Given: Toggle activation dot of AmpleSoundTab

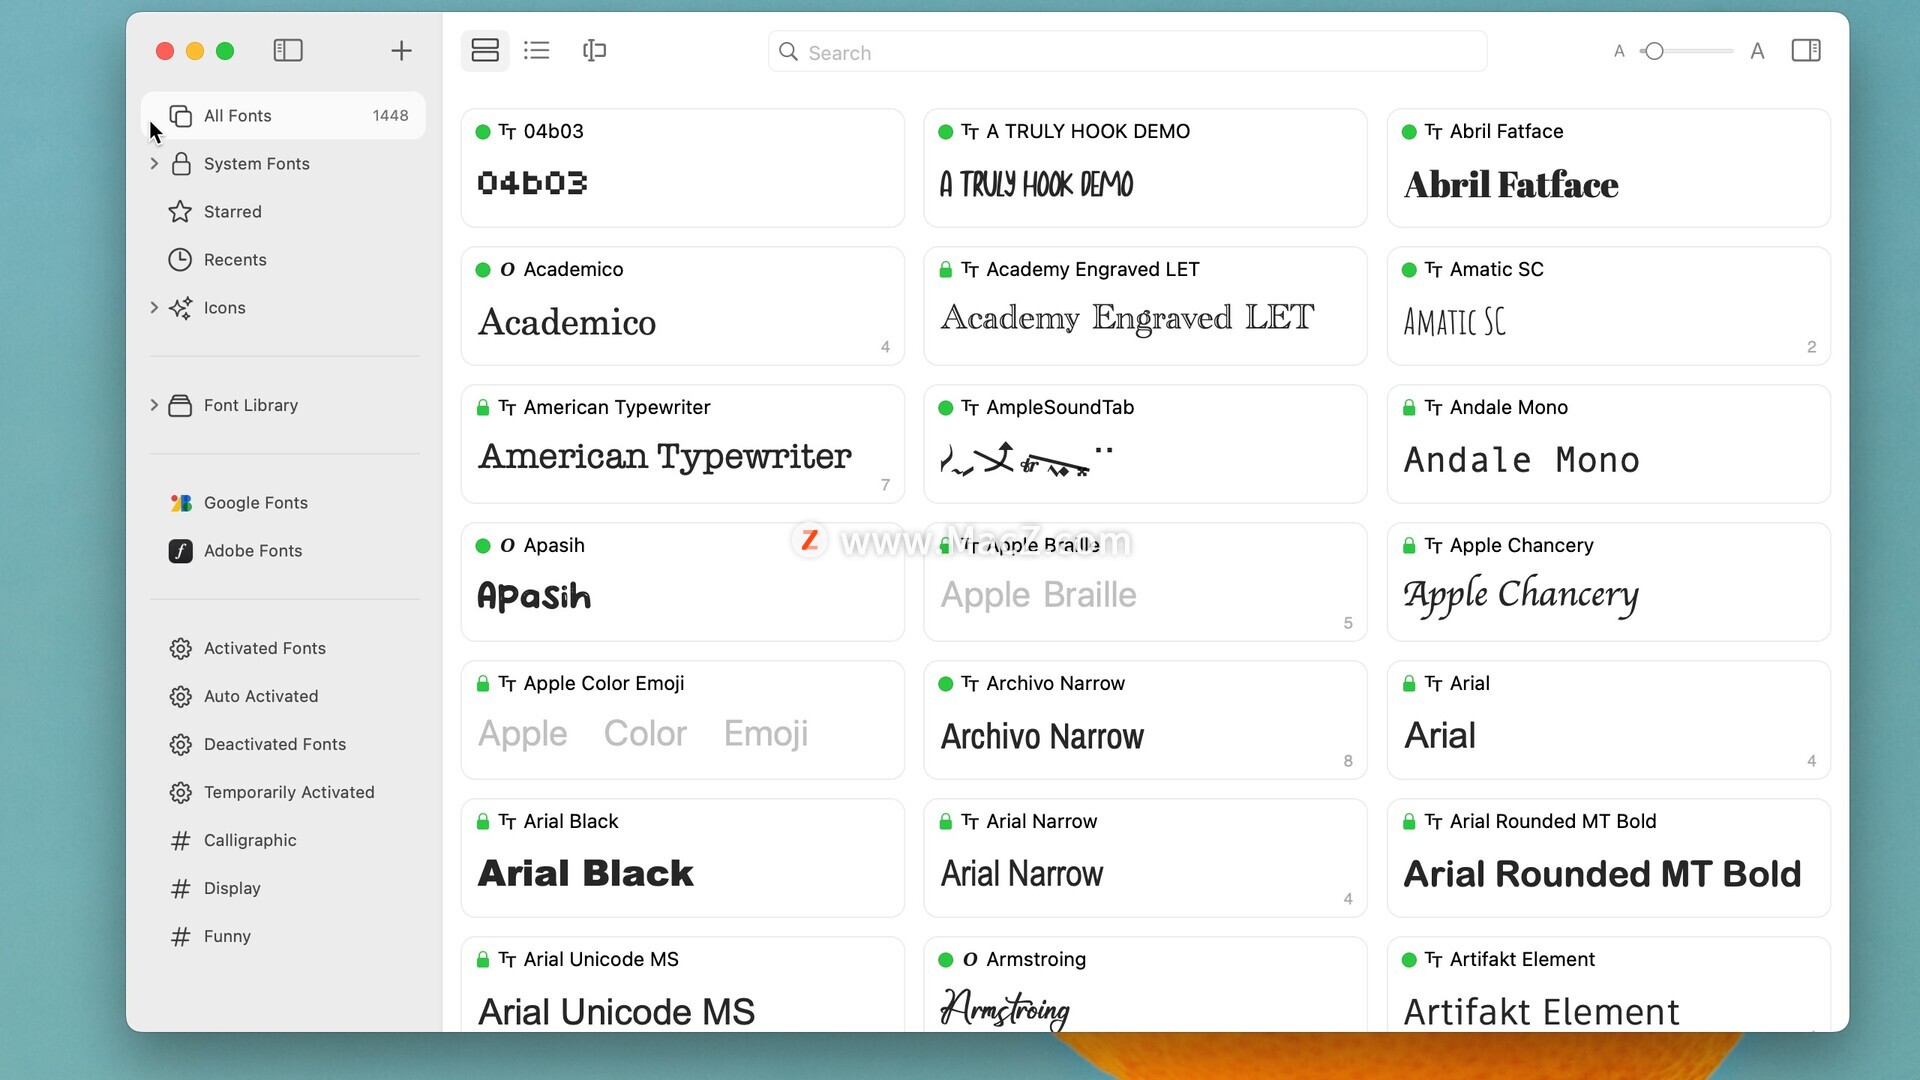Looking at the screenshot, I should coord(946,408).
